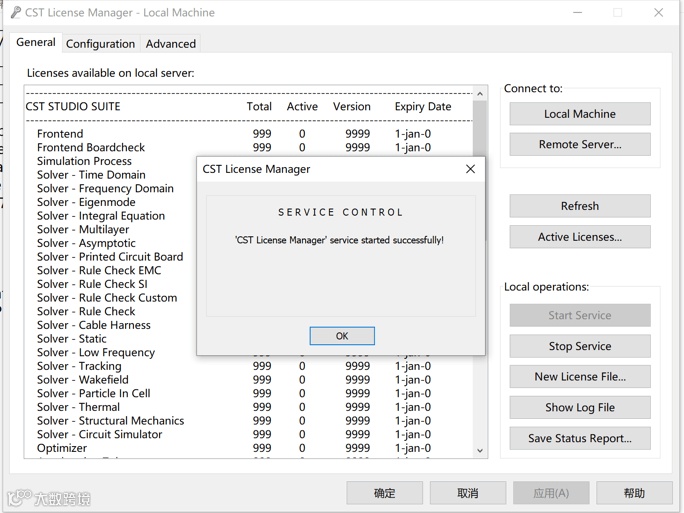Image resolution: width=684 pixels, height=513 pixels.
Task: Close the CST License Manager popup dialog
Action: [x=470, y=169]
